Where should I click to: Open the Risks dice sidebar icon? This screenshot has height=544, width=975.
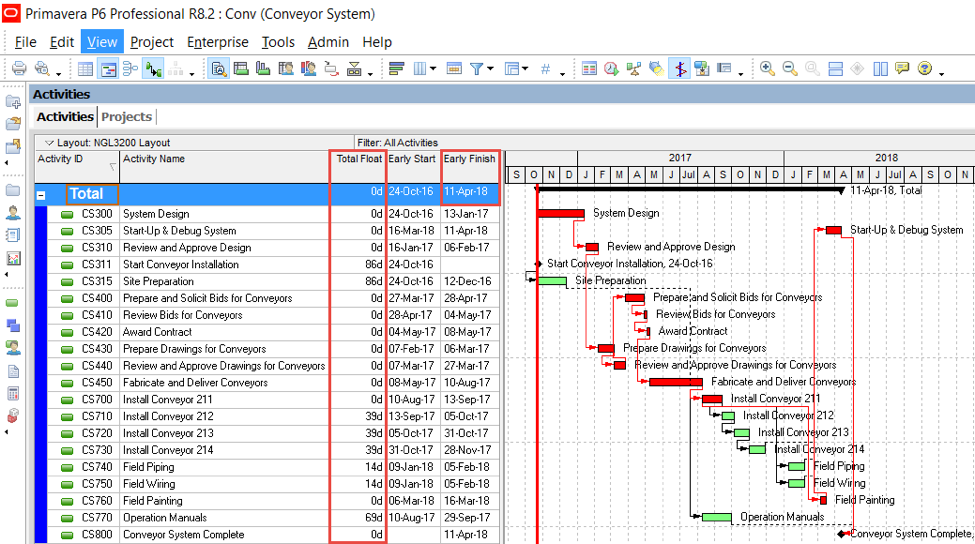pyautogui.click(x=12, y=416)
